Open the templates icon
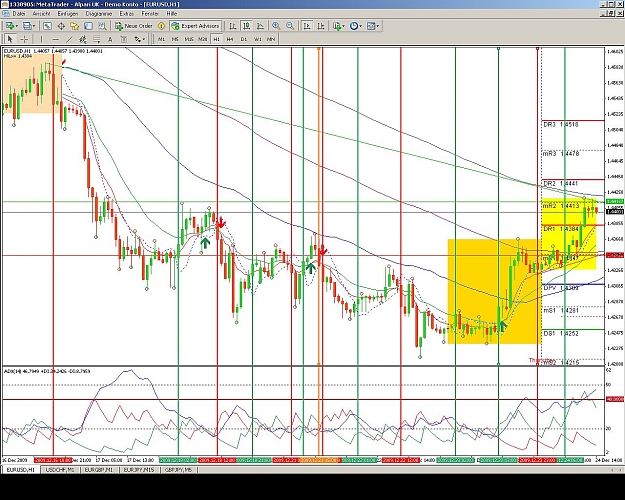625x500 pixels. point(371,26)
